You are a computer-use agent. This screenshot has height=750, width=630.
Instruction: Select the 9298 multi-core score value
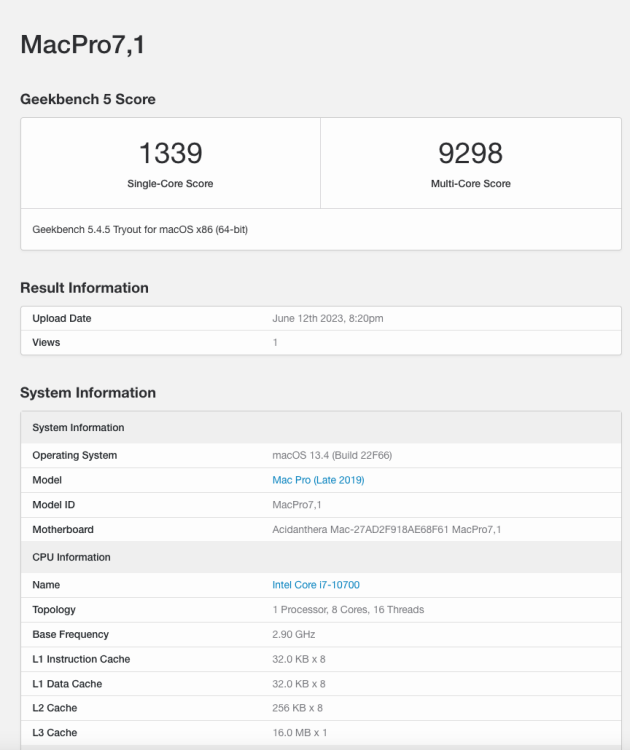(x=470, y=153)
